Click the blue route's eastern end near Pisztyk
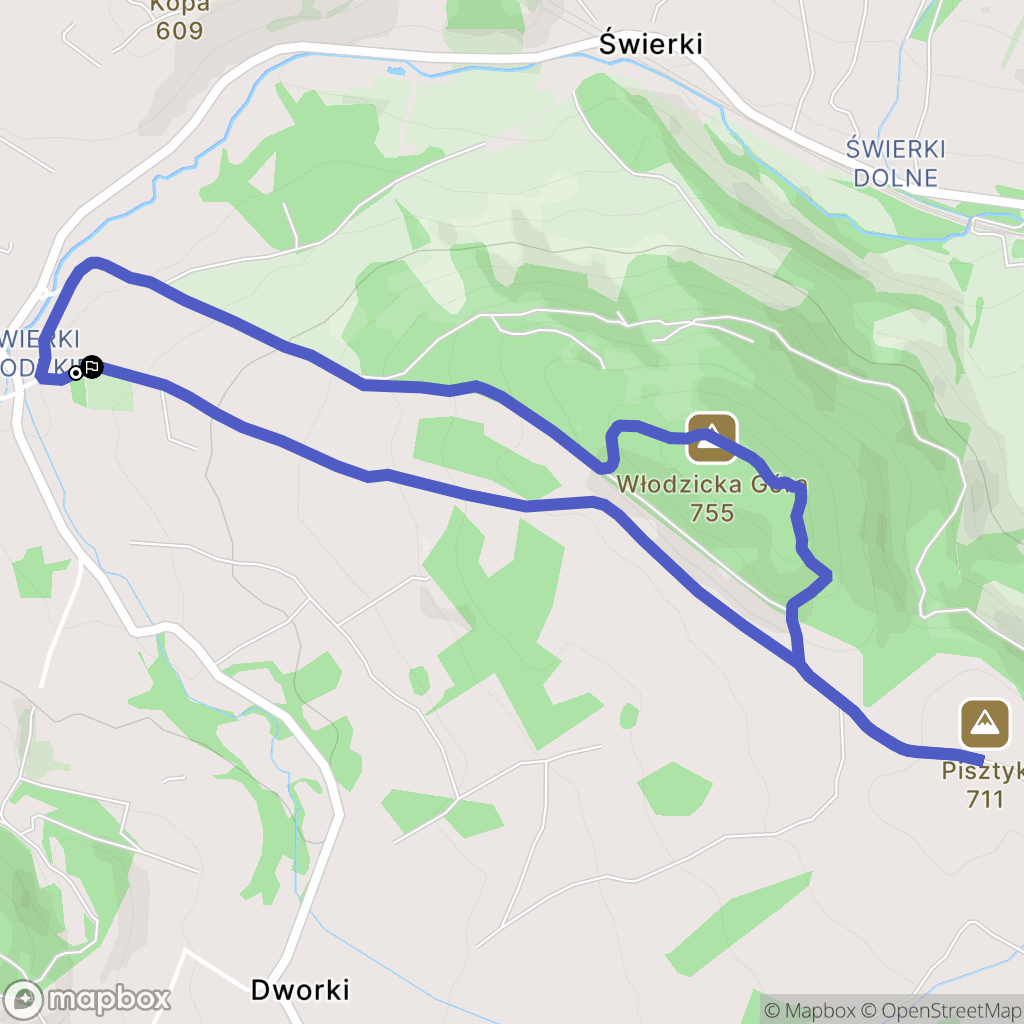The width and height of the screenshot is (1024, 1024). point(982,760)
